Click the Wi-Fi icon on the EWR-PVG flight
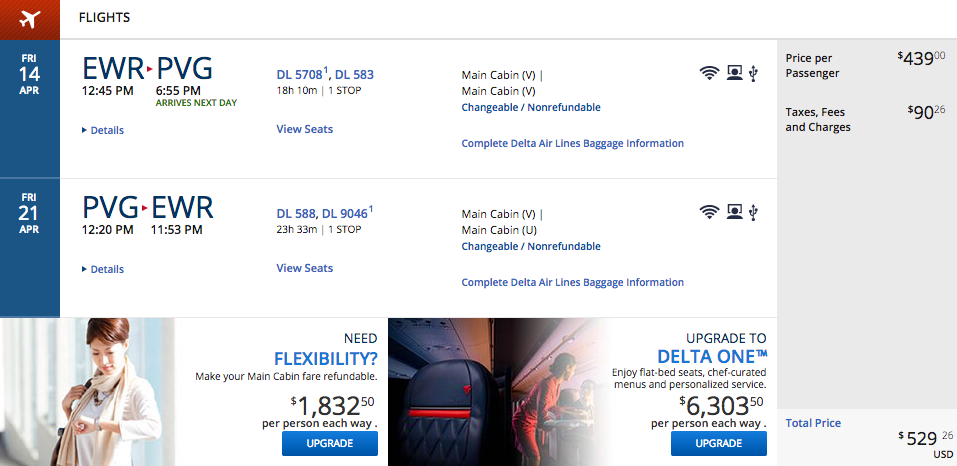This screenshot has width=957, height=466. click(709, 73)
